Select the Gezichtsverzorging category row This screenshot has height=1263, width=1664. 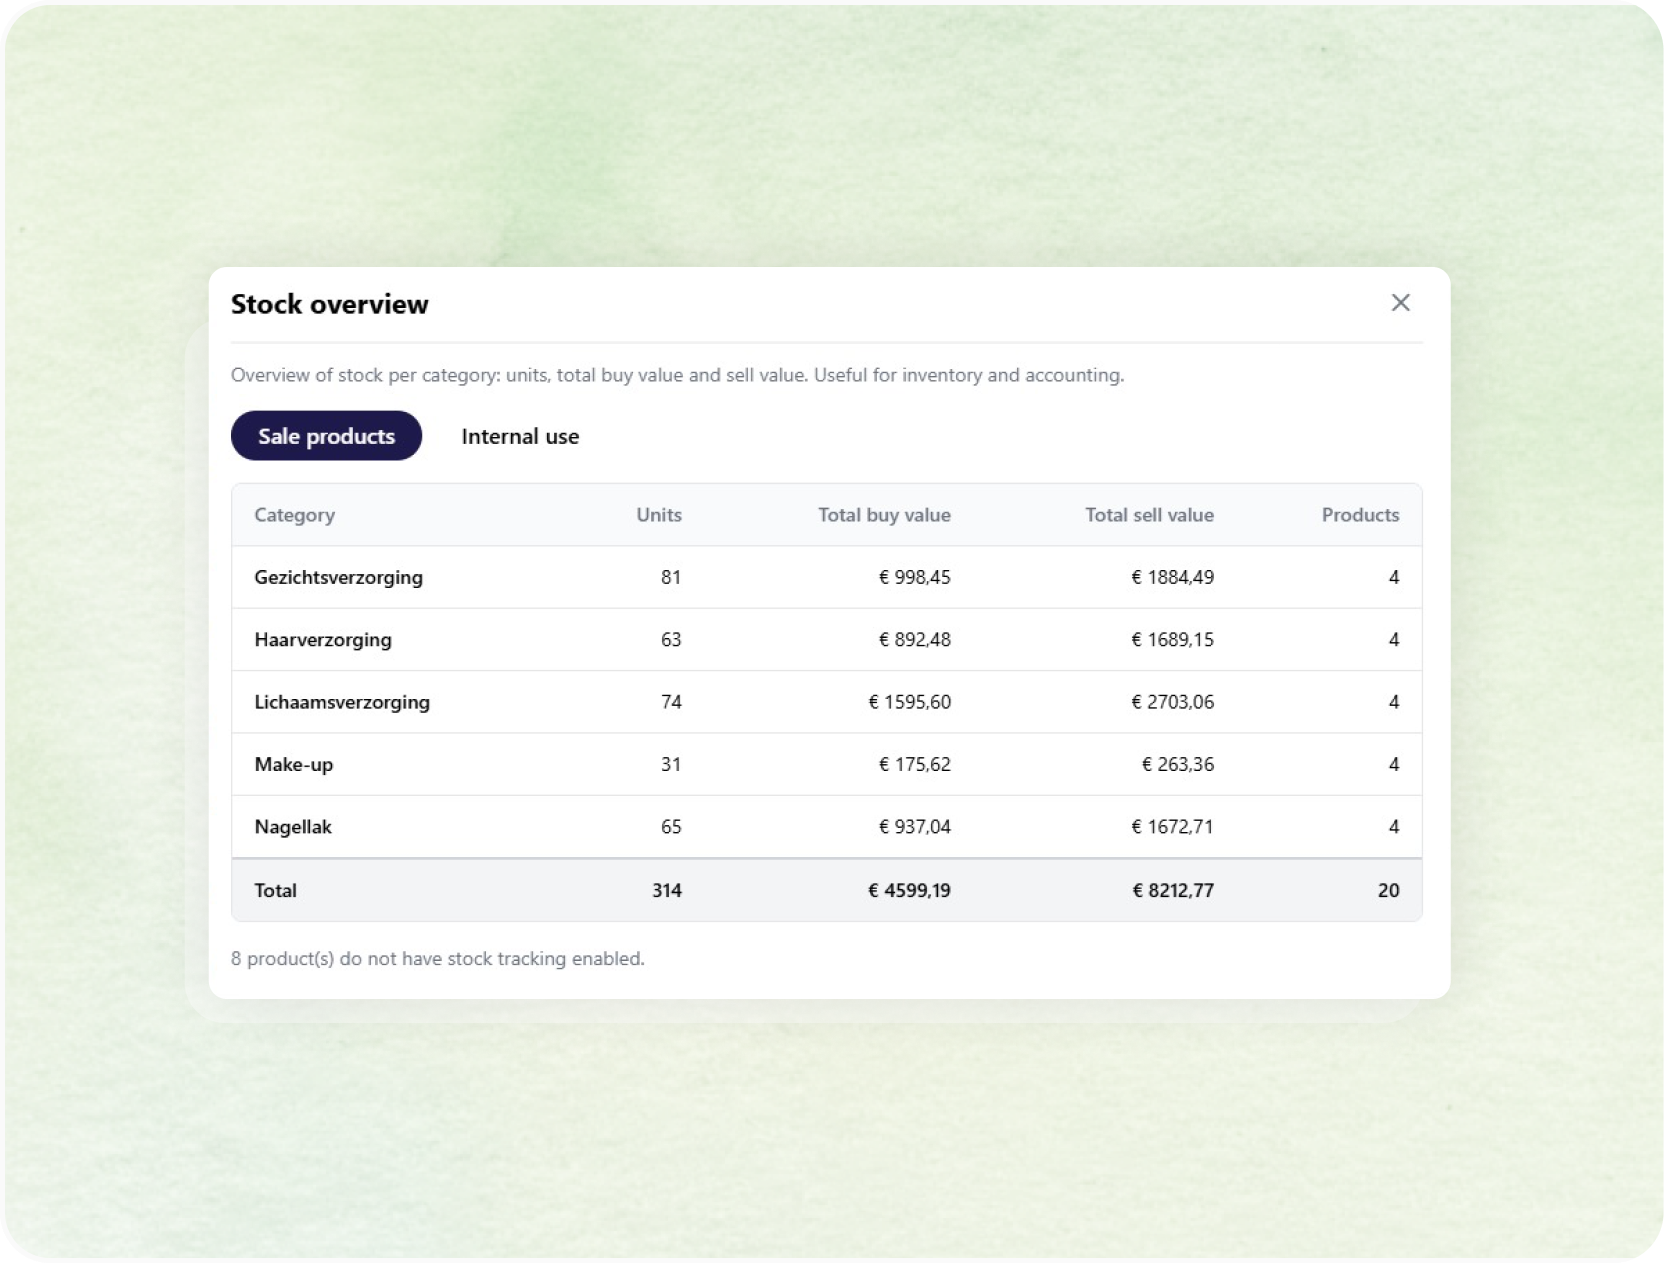826,577
